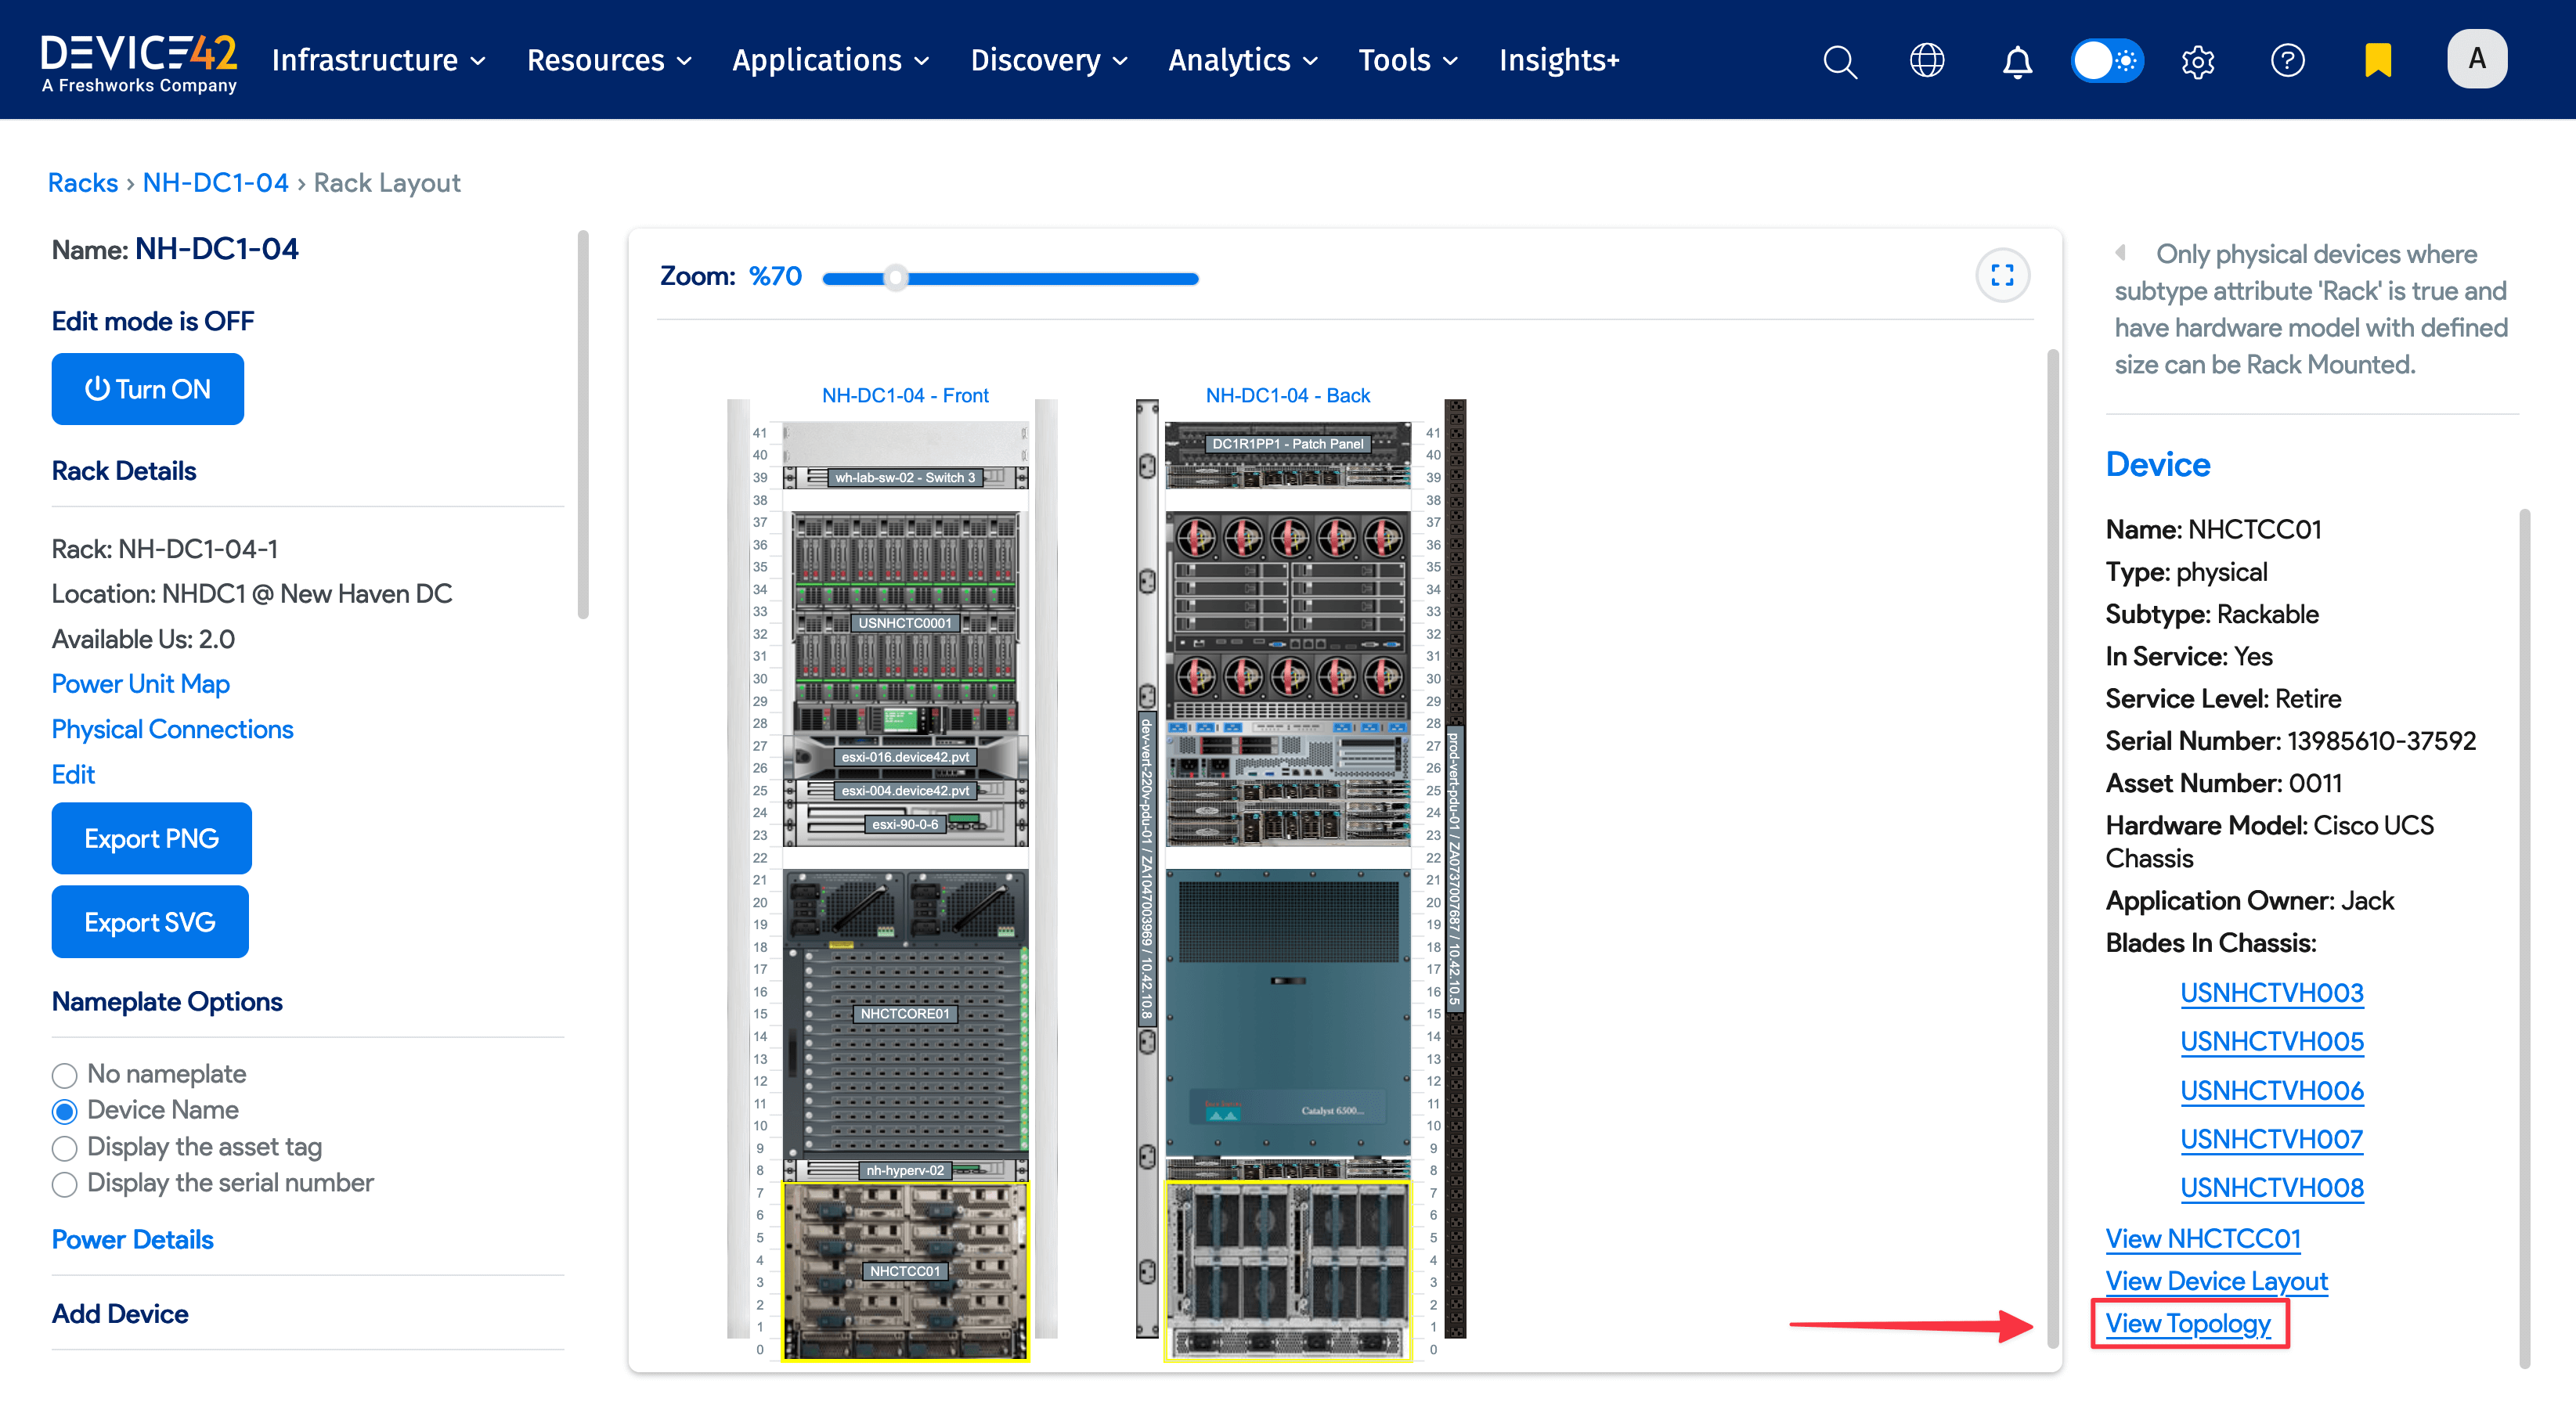The width and height of the screenshot is (2576, 1420).
Task: Click the globe language icon
Action: pyautogui.click(x=1927, y=60)
